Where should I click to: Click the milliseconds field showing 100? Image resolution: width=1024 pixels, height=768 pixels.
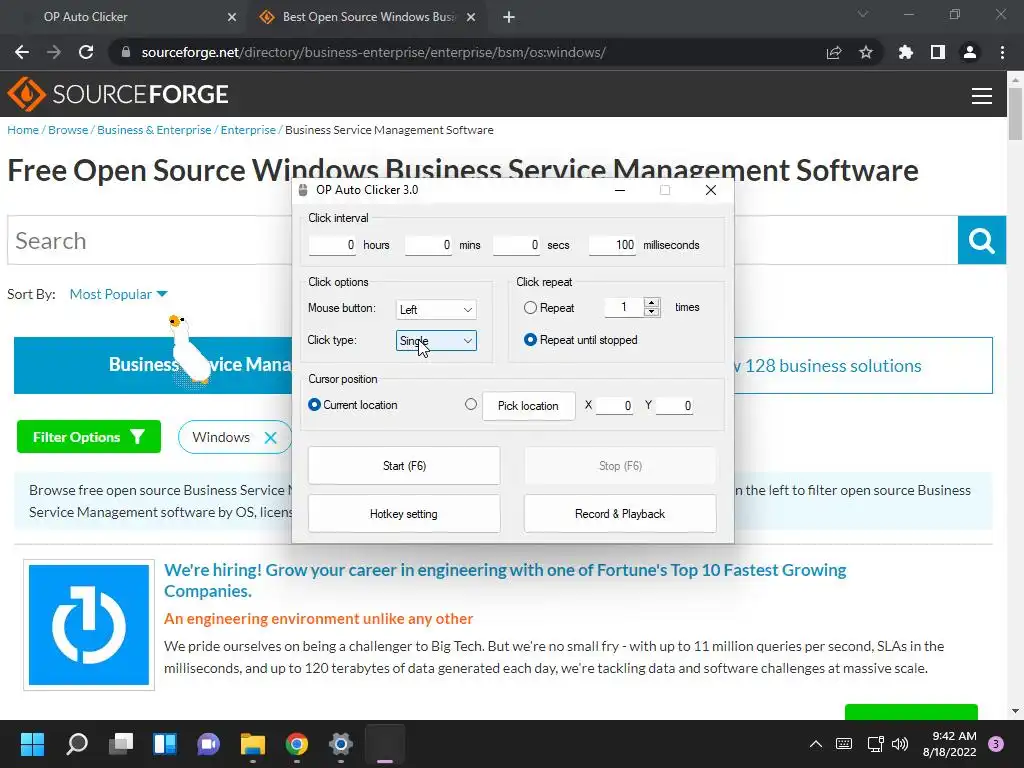[613, 245]
